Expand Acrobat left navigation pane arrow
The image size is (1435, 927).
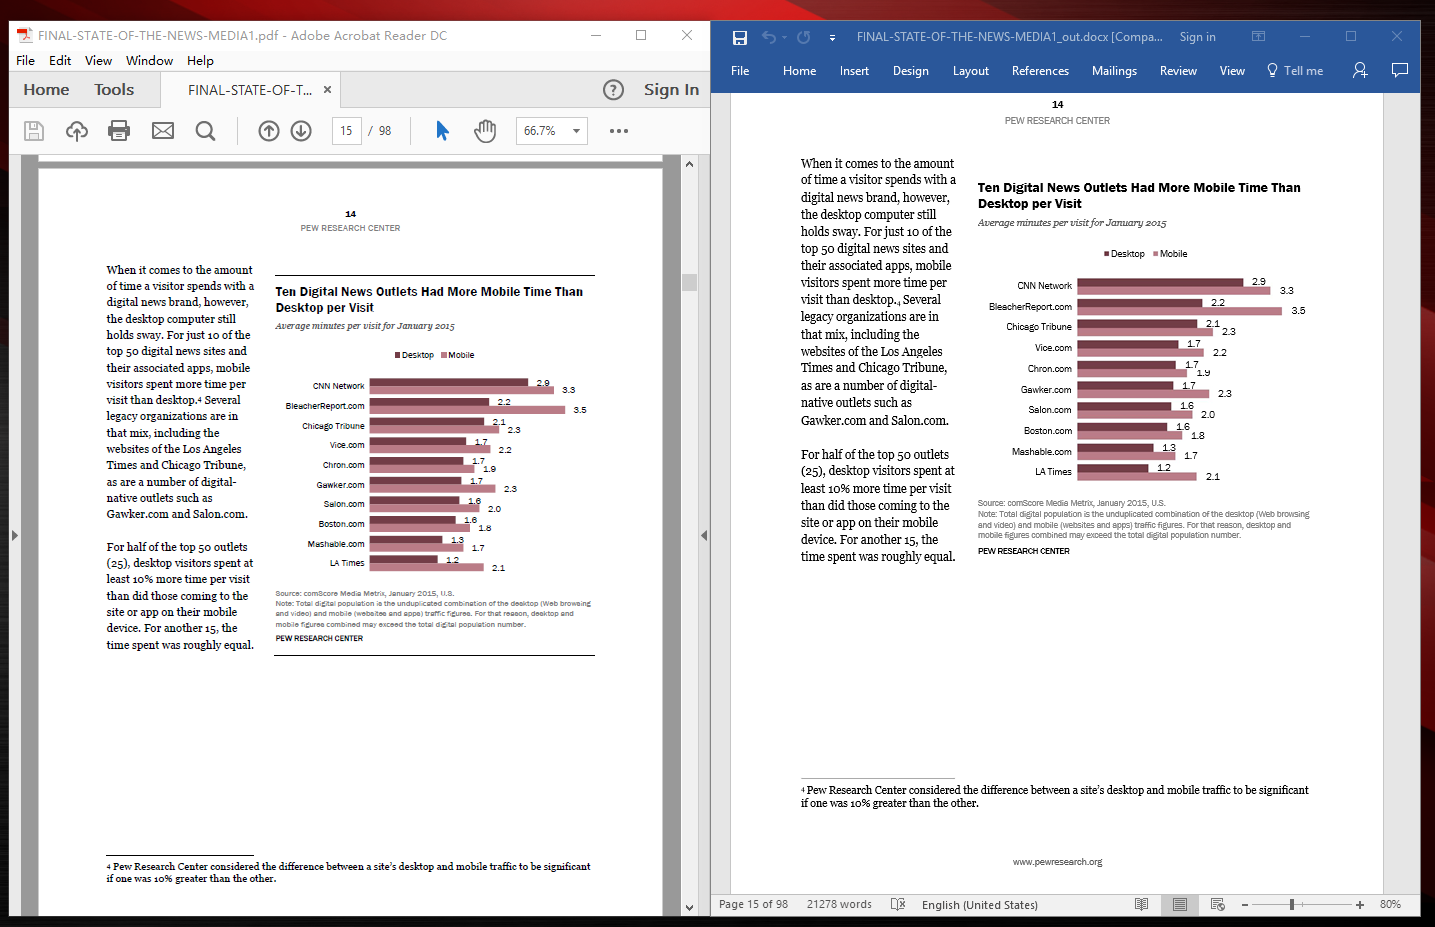tap(14, 535)
